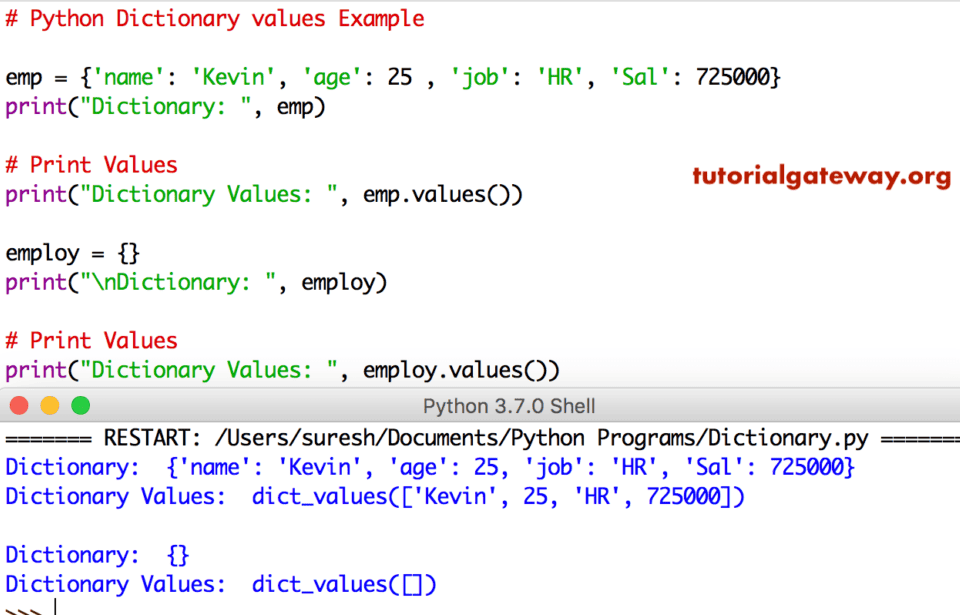Click the print Dictionary Values statement
The height and width of the screenshot is (615, 960).
click(282, 369)
